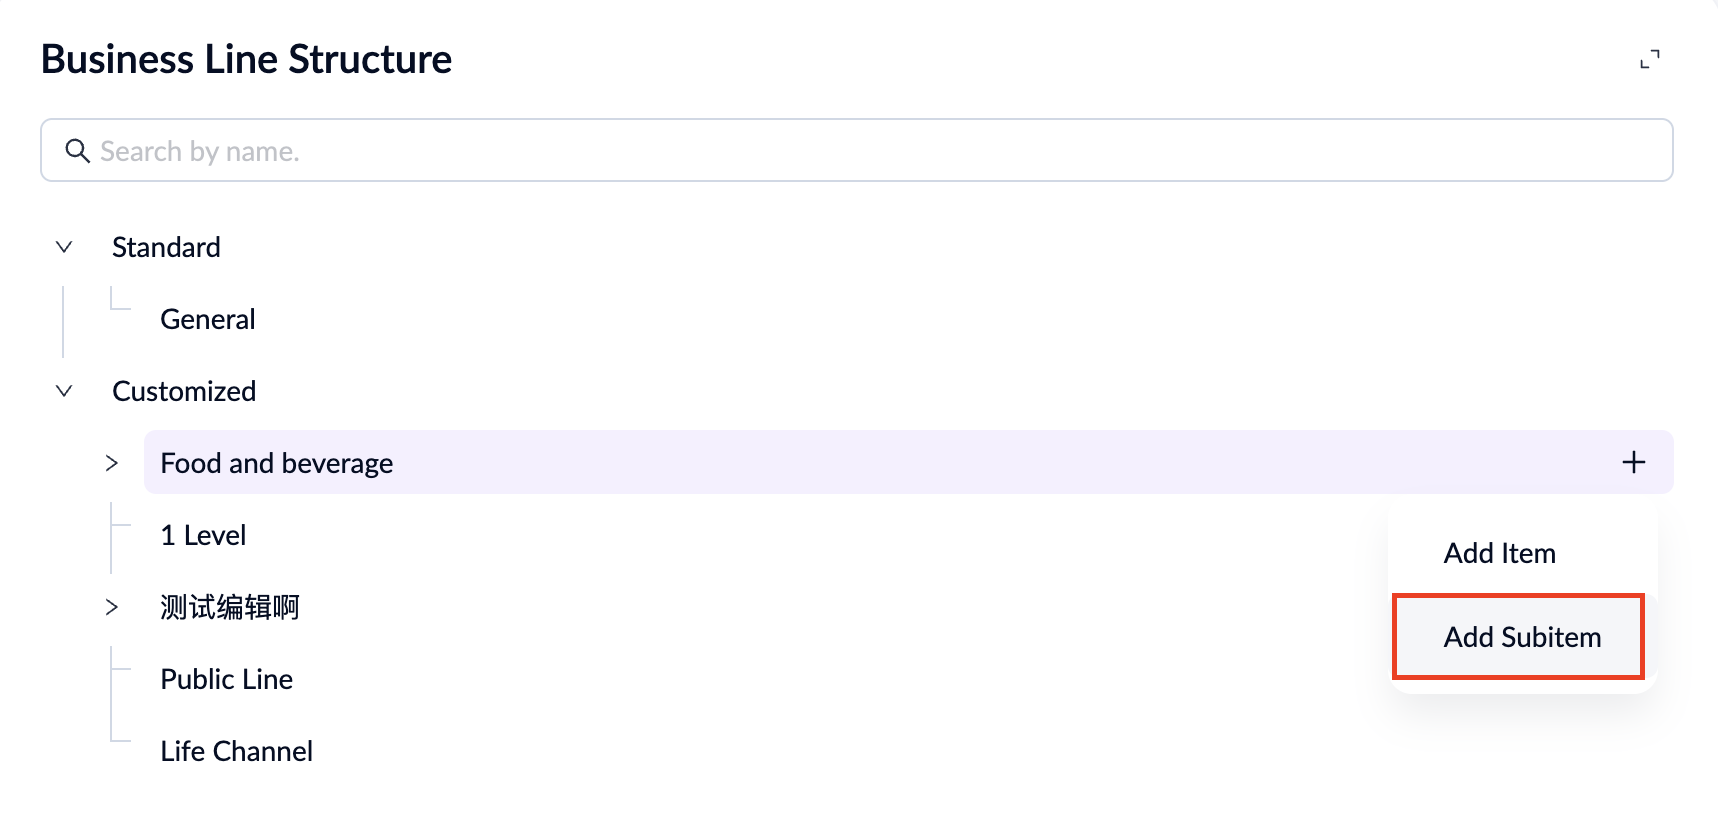
Task: Collapse the Standard tree node
Action: (x=63, y=246)
